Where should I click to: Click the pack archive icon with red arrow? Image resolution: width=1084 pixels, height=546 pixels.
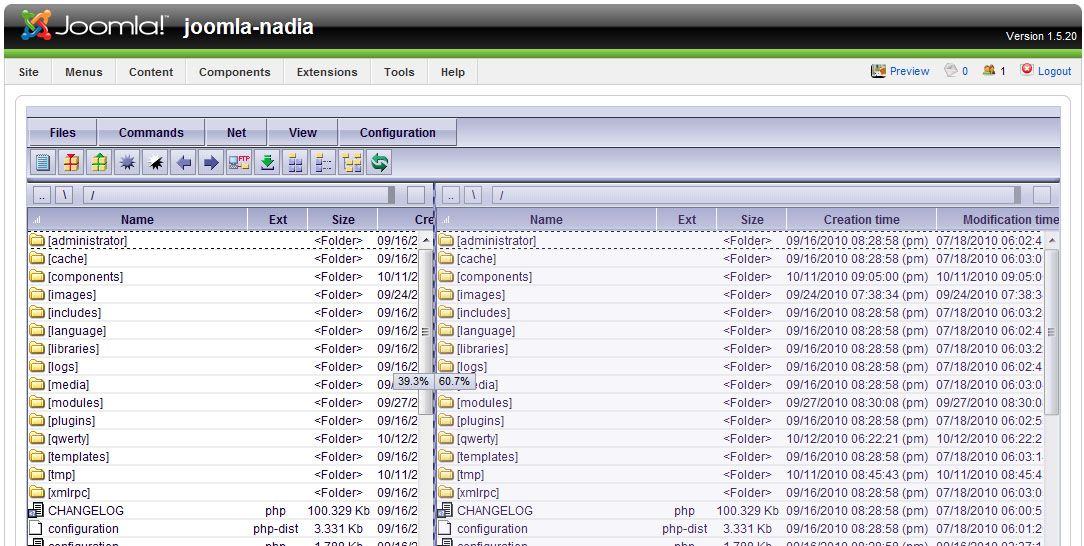[x=71, y=163]
